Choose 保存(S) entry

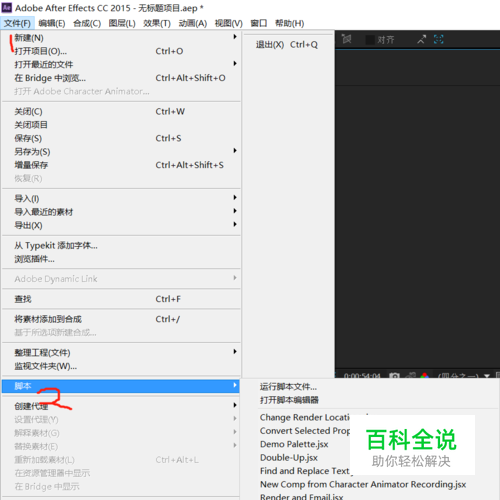[x=121, y=138]
